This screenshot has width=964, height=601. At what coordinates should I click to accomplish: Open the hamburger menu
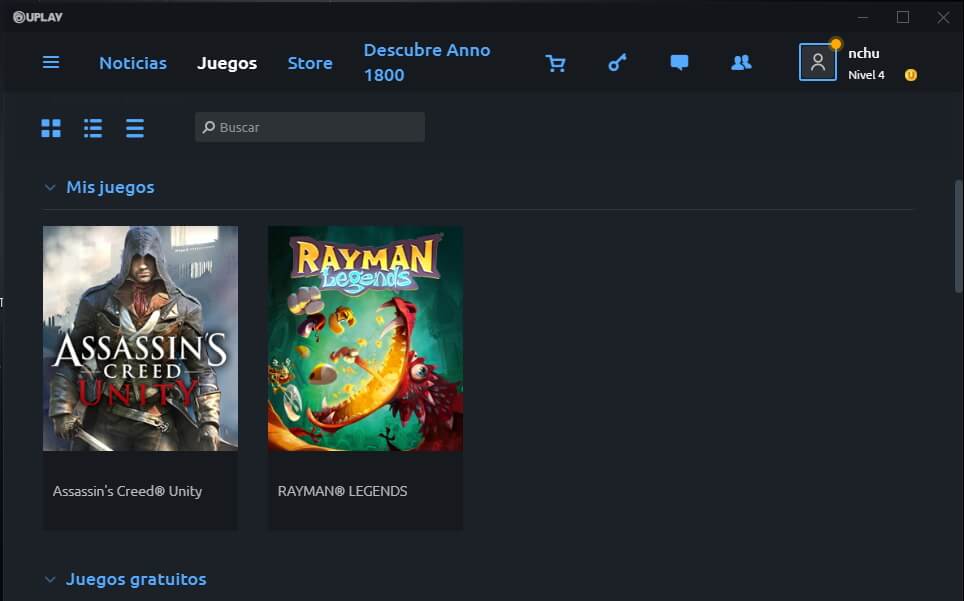[51, 62]
